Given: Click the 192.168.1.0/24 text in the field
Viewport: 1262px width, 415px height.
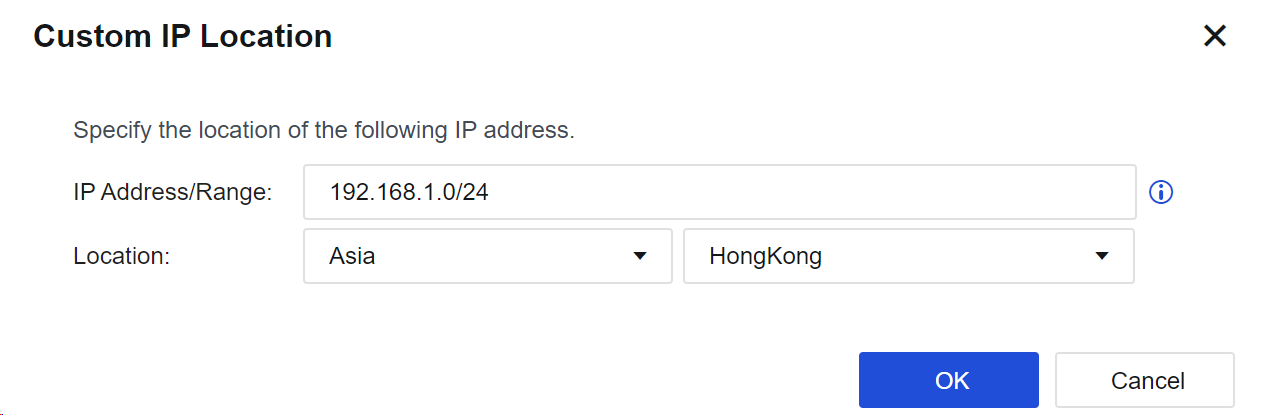Looking at the screenshot, I should [x=409, y=192].
